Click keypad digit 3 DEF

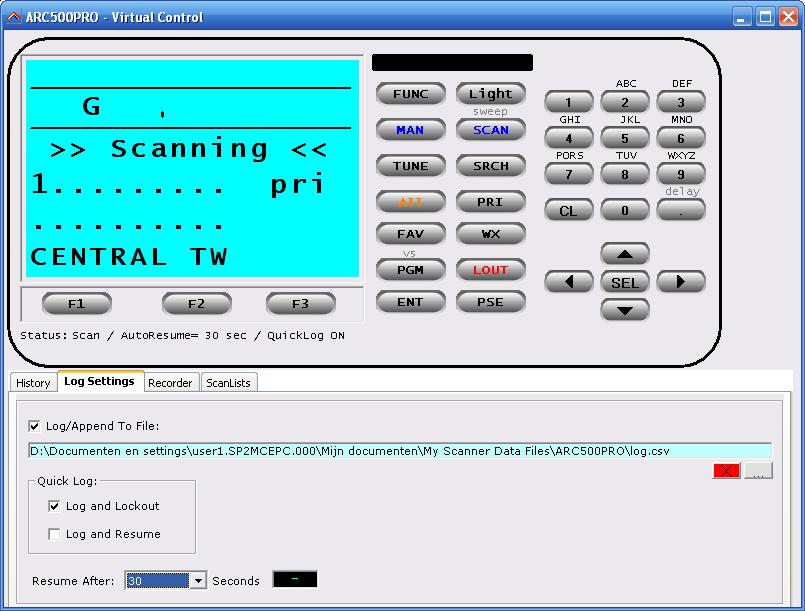click(x=681, y=102)
